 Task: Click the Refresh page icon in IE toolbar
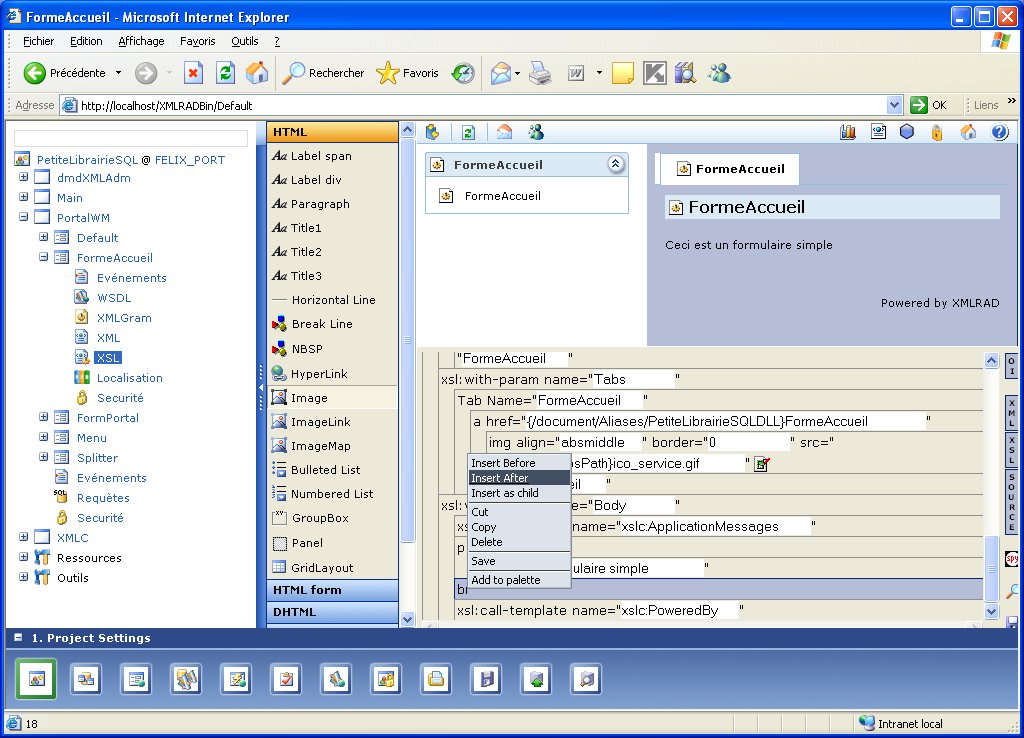pos(226,73)
